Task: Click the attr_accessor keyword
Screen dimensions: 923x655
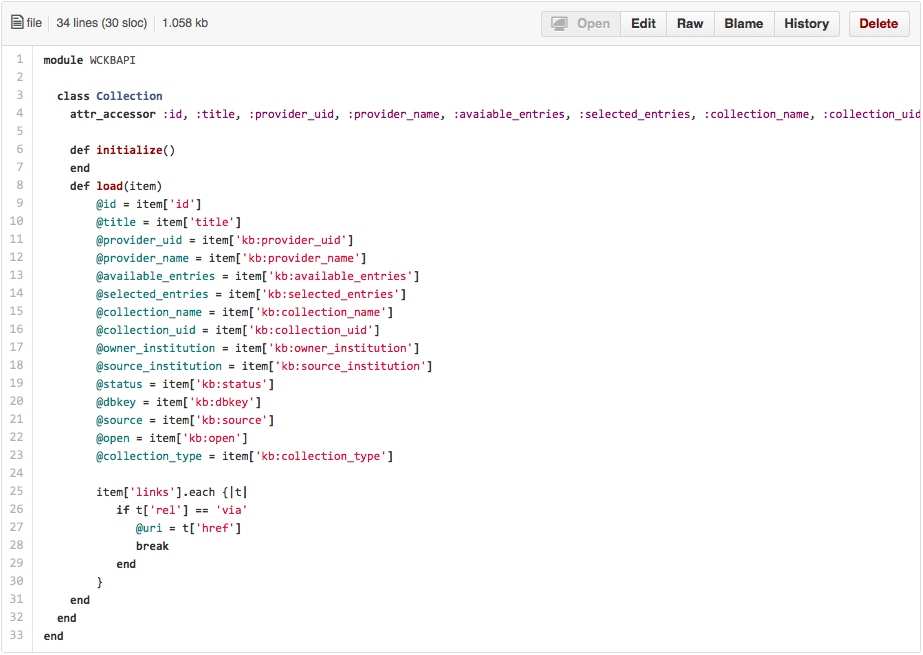Action: tap(112, 114)
